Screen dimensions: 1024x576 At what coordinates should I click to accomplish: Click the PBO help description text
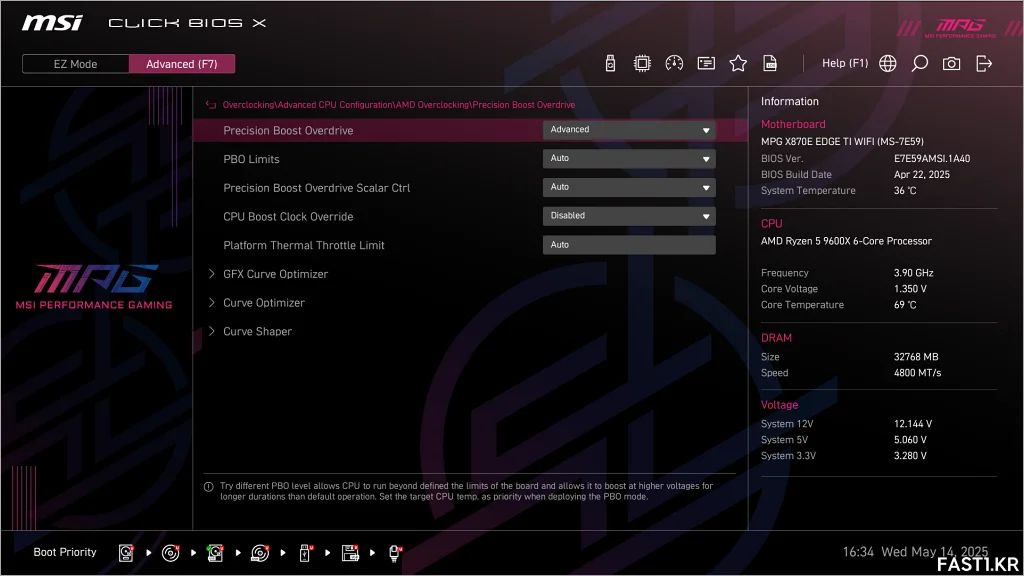(x=466, y=491)
